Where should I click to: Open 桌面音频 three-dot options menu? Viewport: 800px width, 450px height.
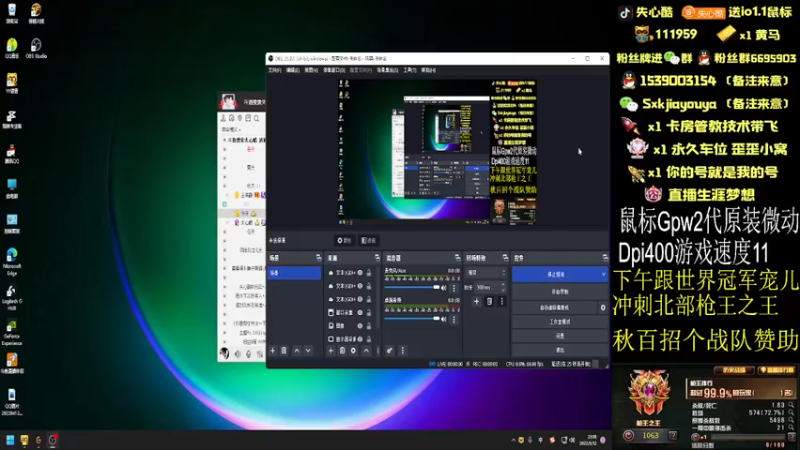coord(454,319)
